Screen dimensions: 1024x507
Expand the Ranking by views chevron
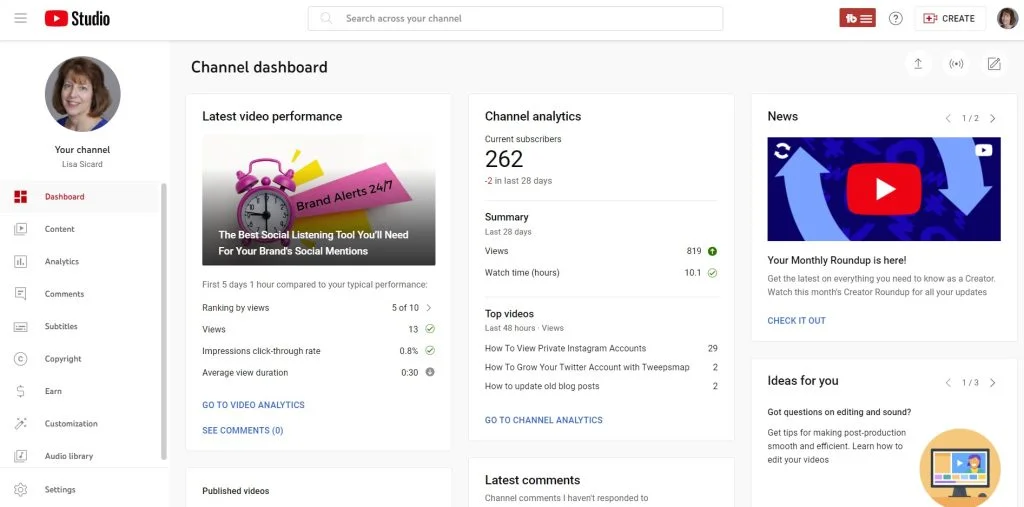(429, 308)
